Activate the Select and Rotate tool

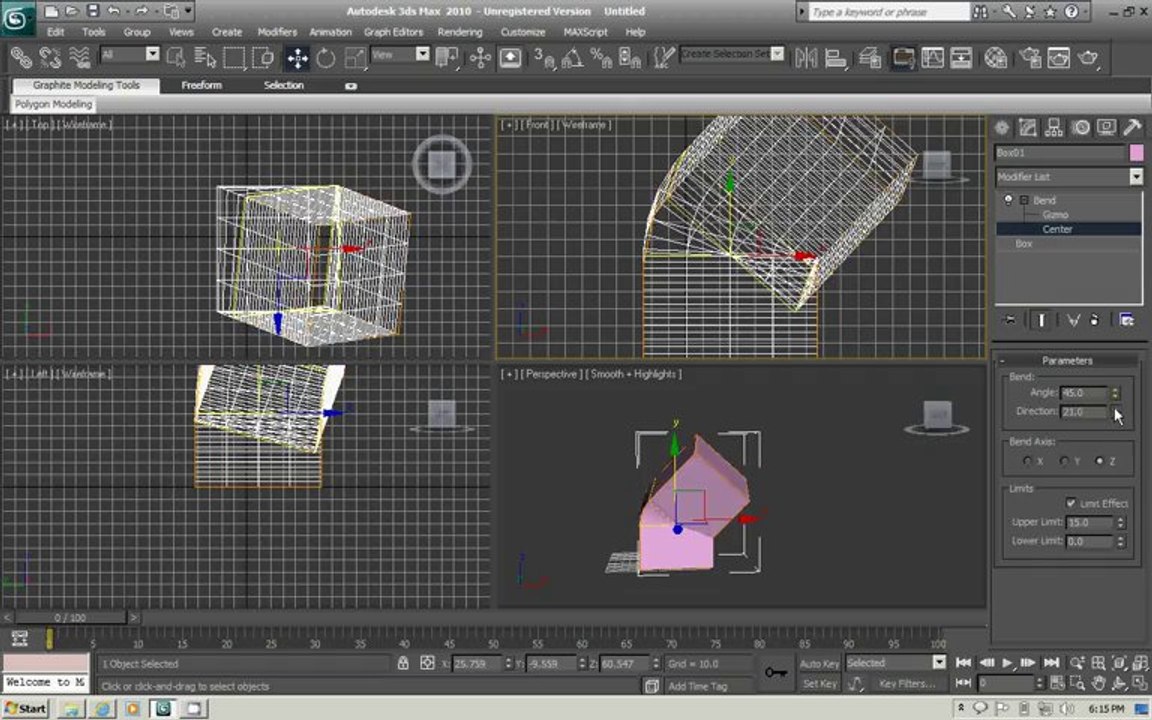click(325, 58)
